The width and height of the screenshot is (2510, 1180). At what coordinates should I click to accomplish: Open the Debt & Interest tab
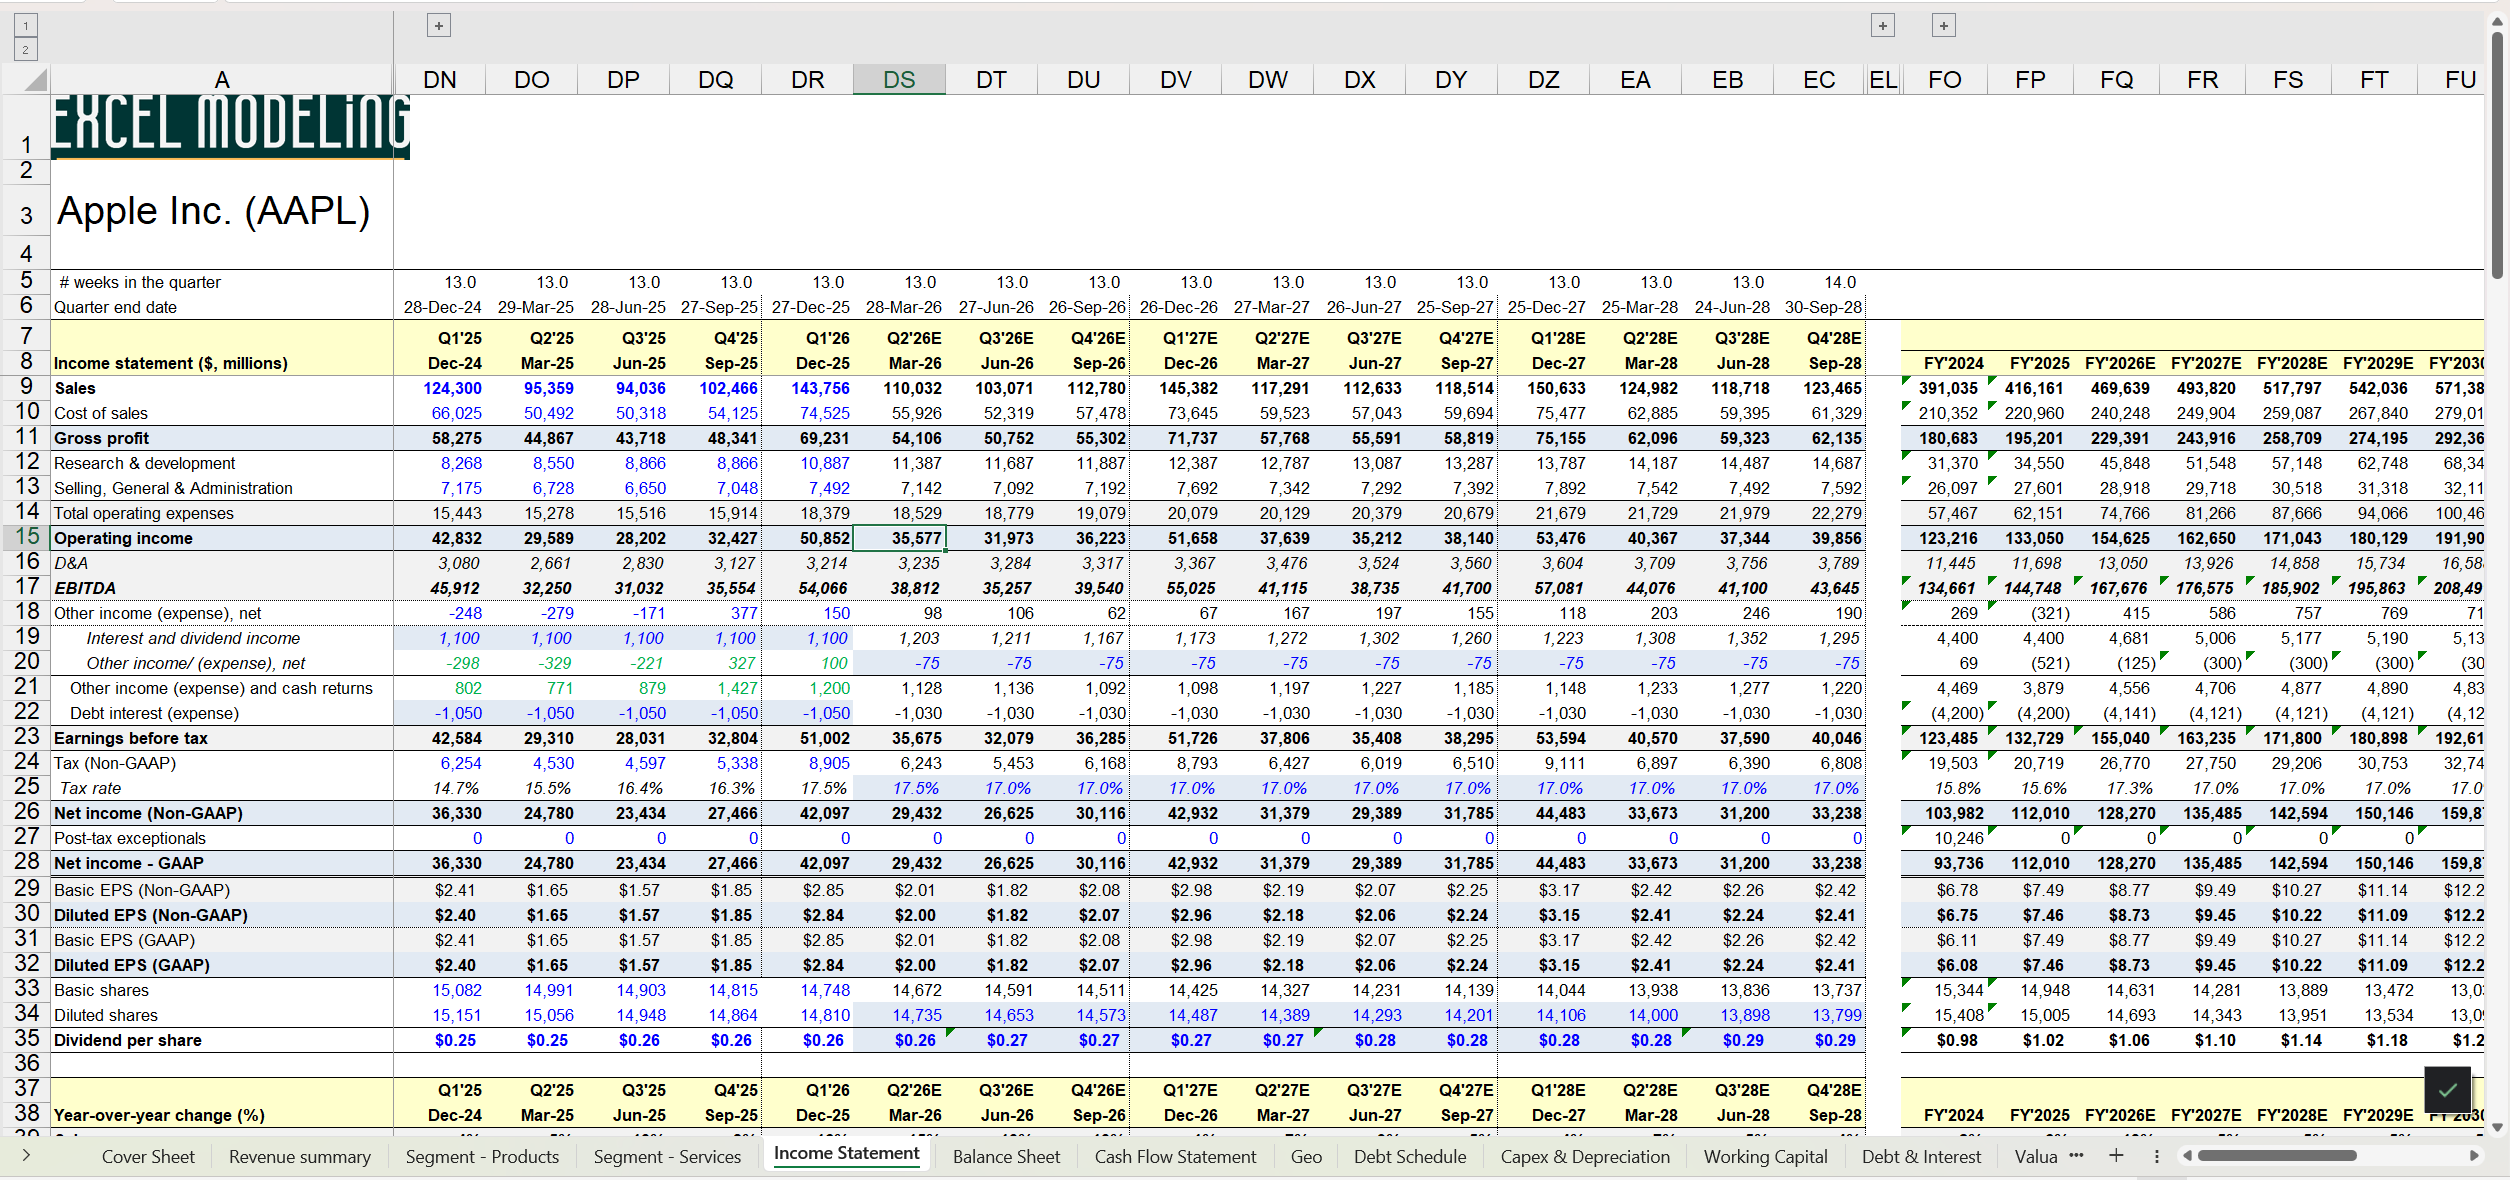point(1921,1156)
